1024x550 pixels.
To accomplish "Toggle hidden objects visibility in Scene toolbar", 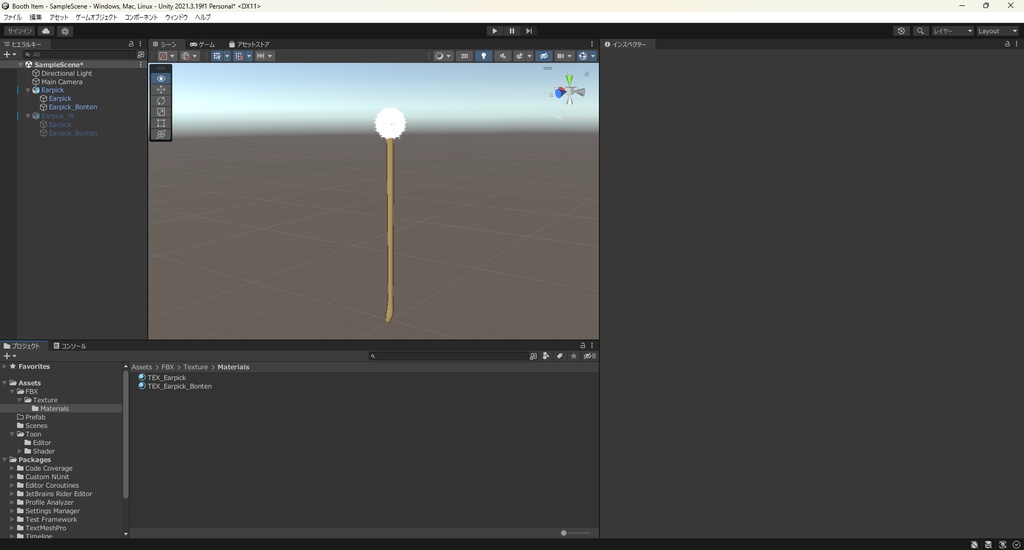I will 543,56.
